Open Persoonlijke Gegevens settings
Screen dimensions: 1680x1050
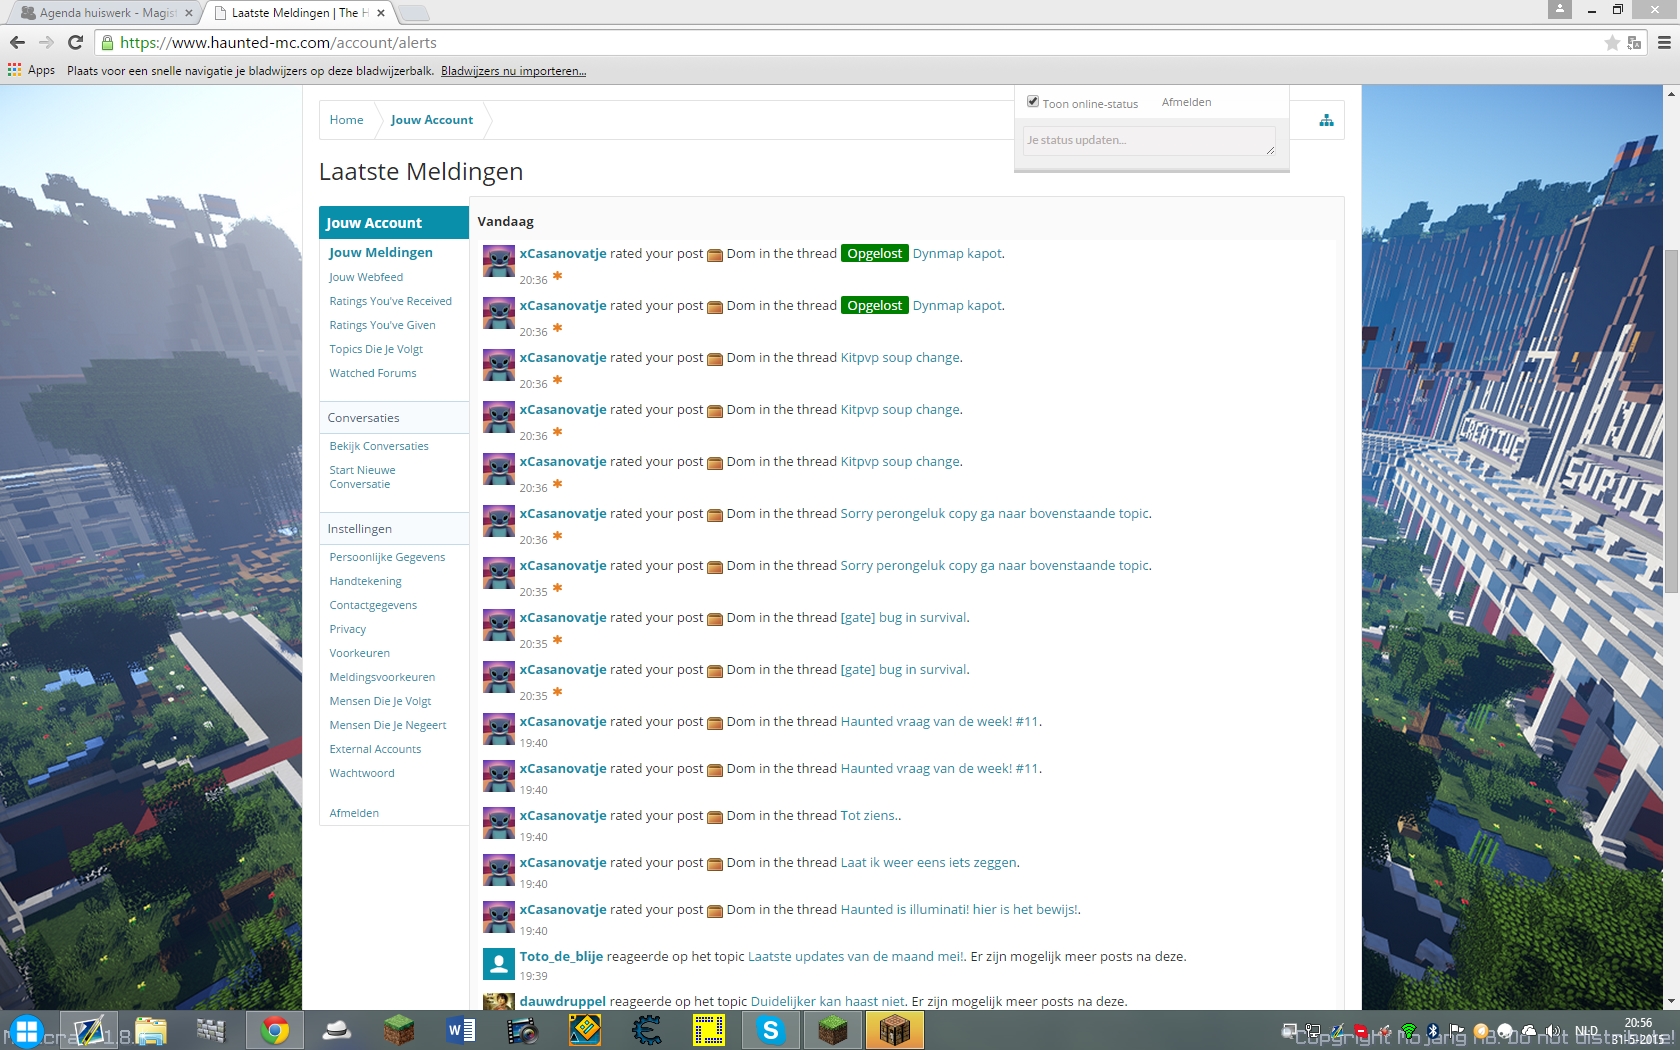[387, 557]
